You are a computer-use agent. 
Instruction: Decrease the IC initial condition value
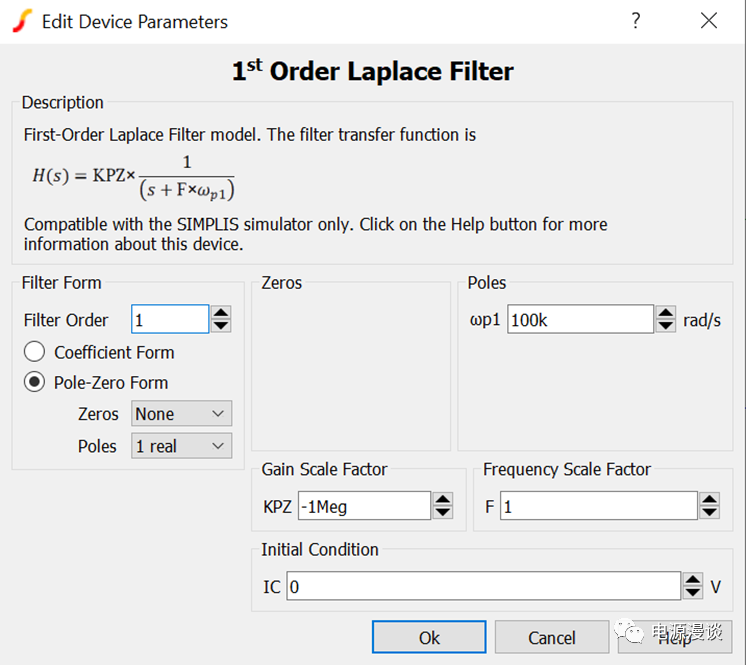tap(693, 593)
